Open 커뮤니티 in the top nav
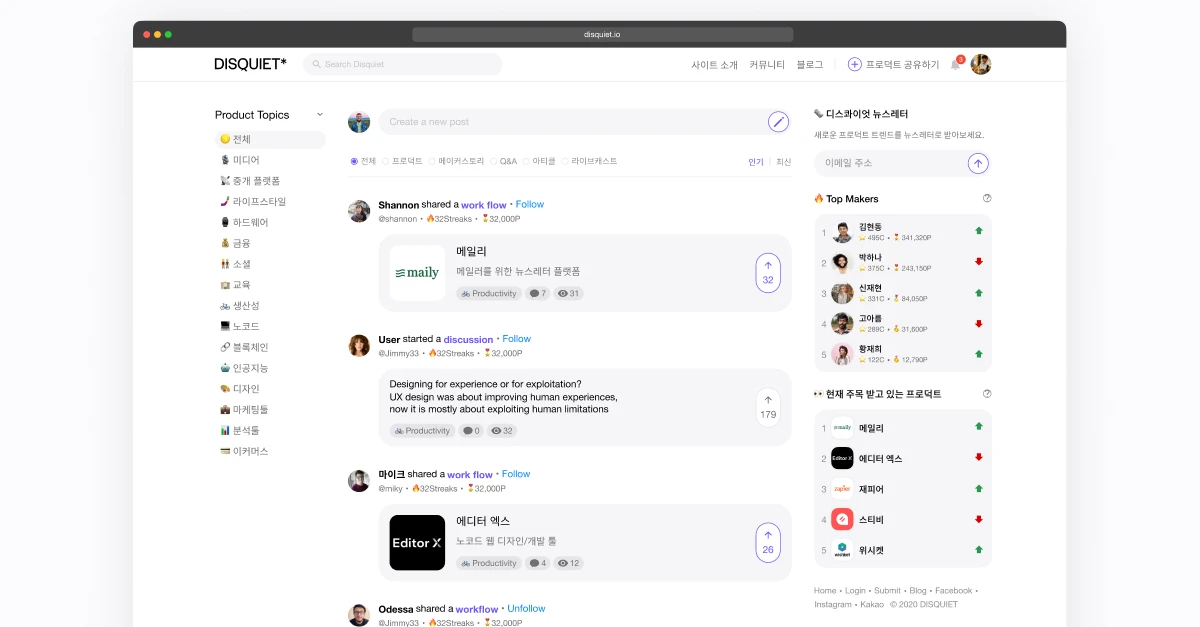The image size is (1200, 627). pyautogui.click(x=767, y=64)
